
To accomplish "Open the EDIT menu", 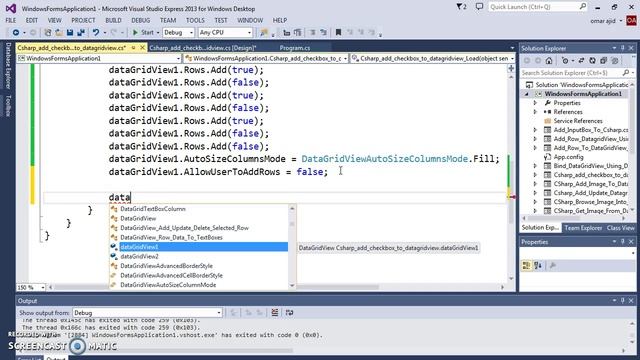I will click(x=31, y=20).
